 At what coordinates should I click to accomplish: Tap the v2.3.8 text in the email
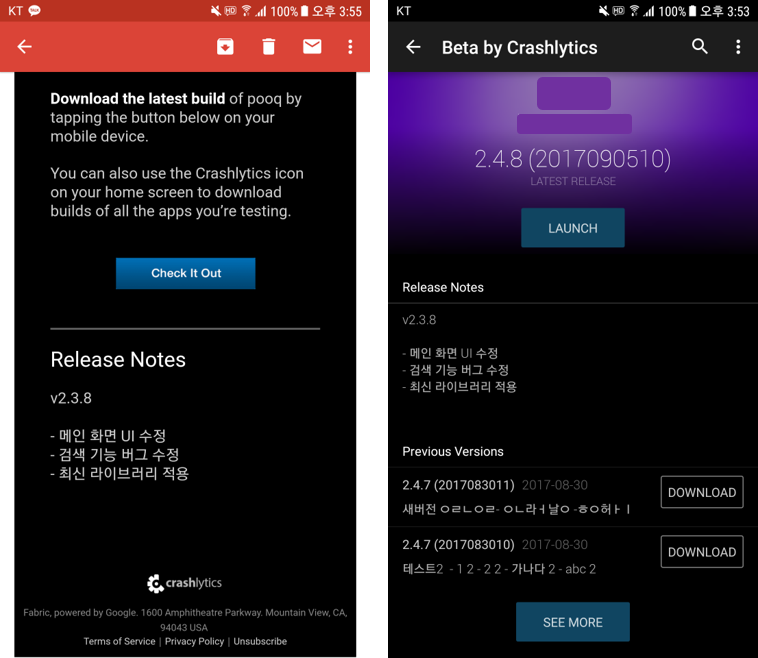[71, 398]
